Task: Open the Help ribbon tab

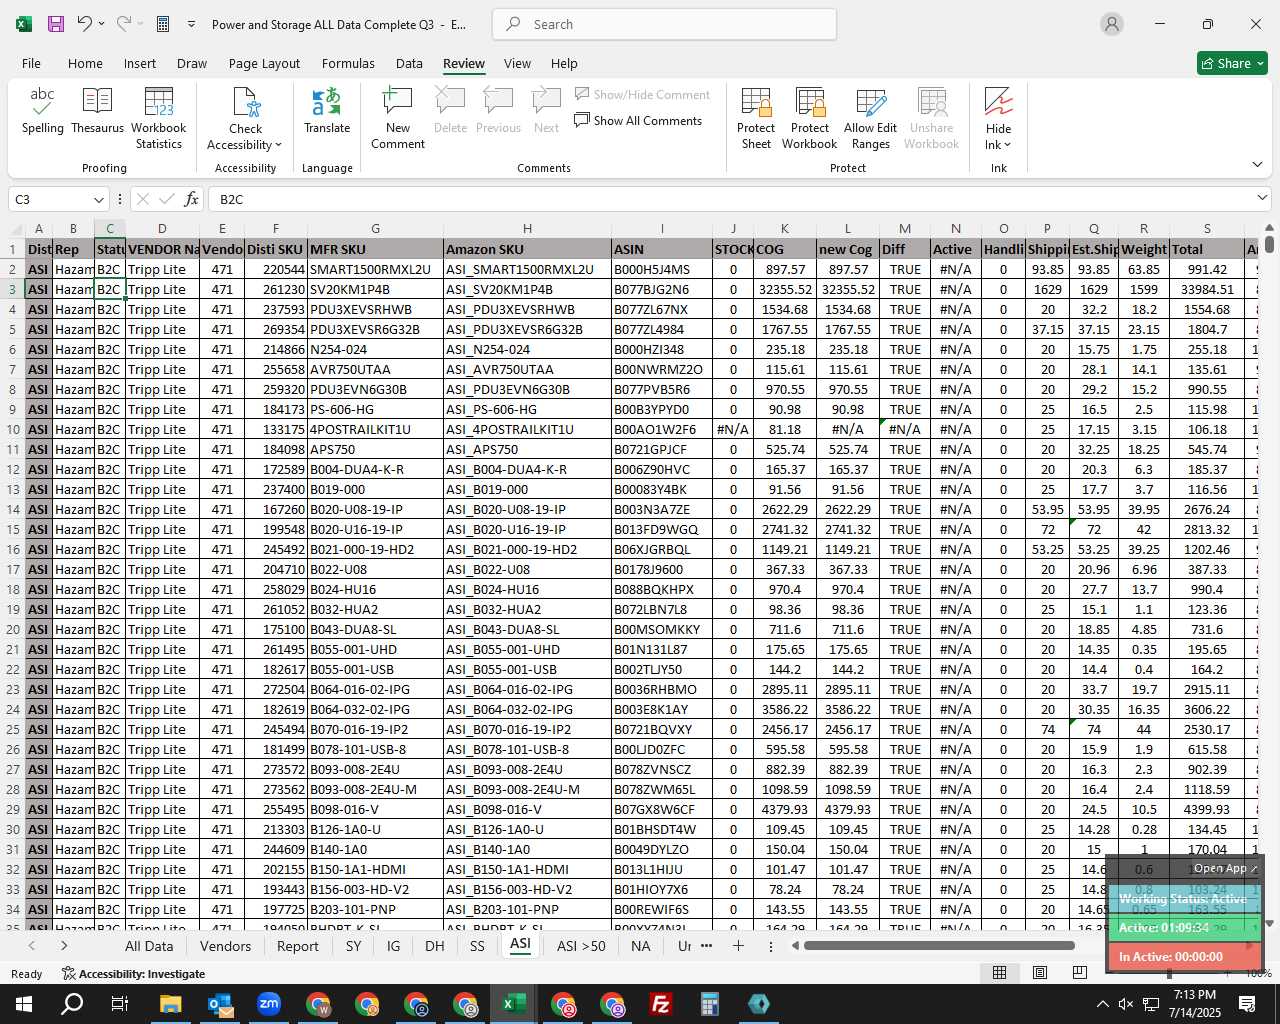Action: tap(564, 63)
